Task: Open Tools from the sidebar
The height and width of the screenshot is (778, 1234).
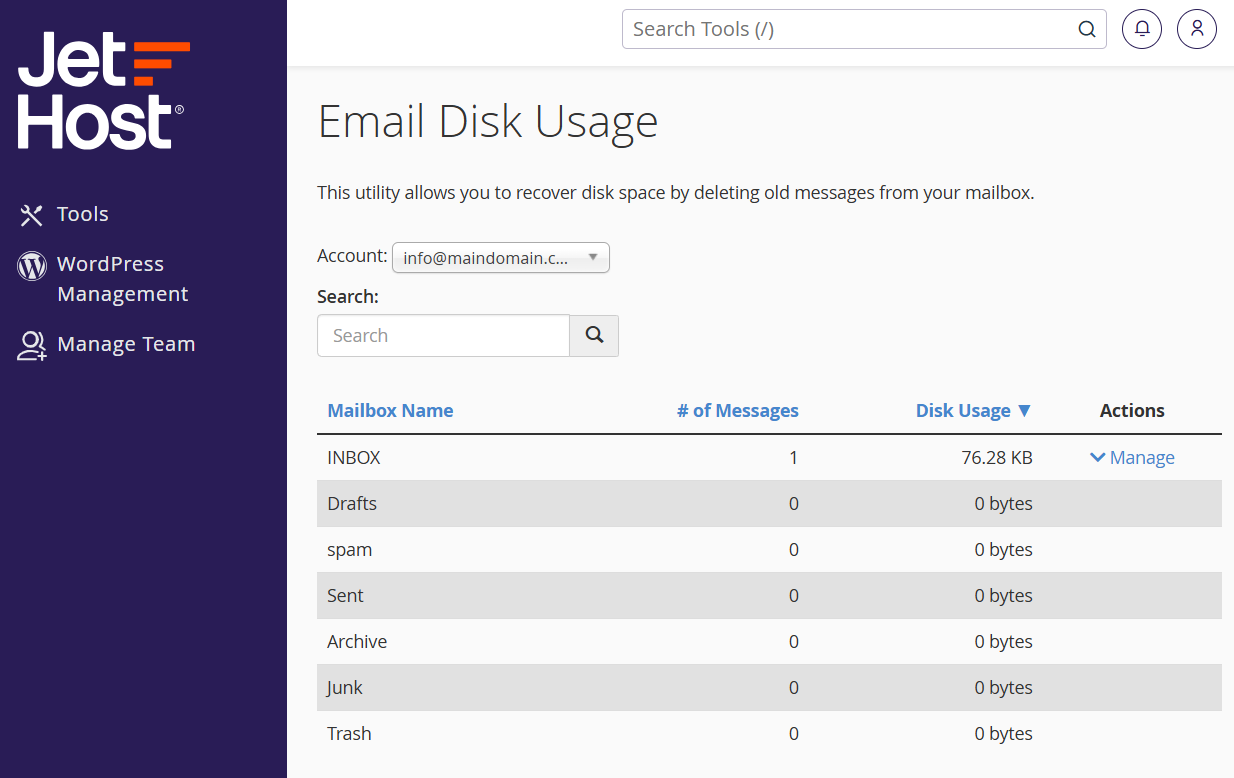Action: (82, 214)
